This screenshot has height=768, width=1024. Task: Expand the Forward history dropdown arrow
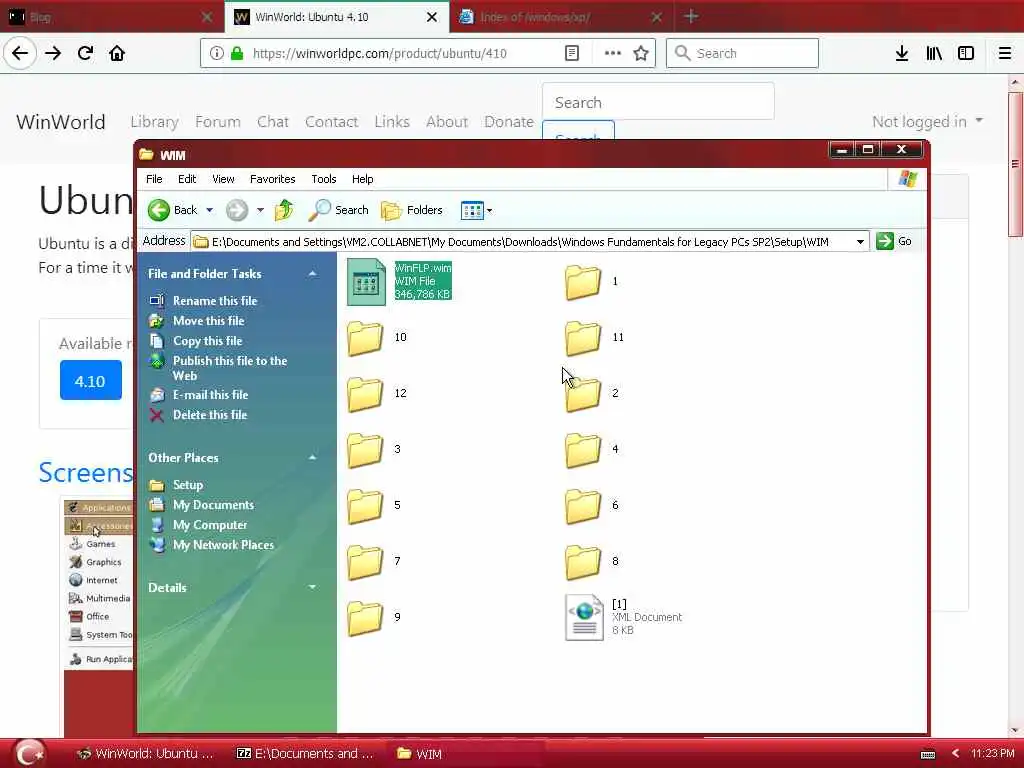tap(260, 210)
